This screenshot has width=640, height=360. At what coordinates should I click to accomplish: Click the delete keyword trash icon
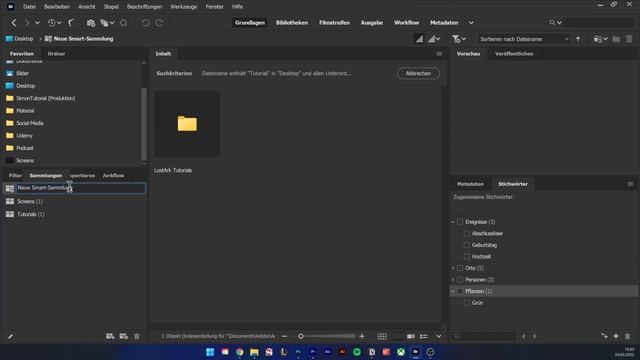coord(628,336)
